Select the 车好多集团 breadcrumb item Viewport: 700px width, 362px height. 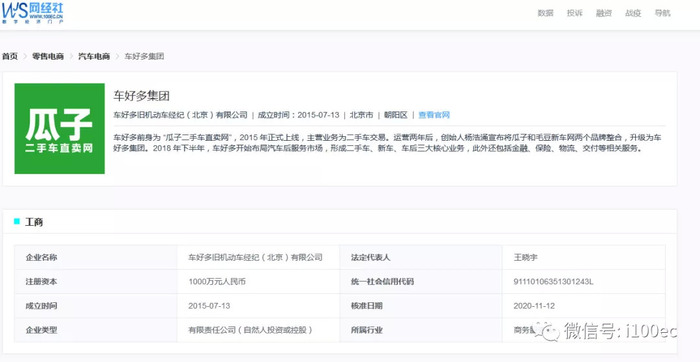(144, 56)
